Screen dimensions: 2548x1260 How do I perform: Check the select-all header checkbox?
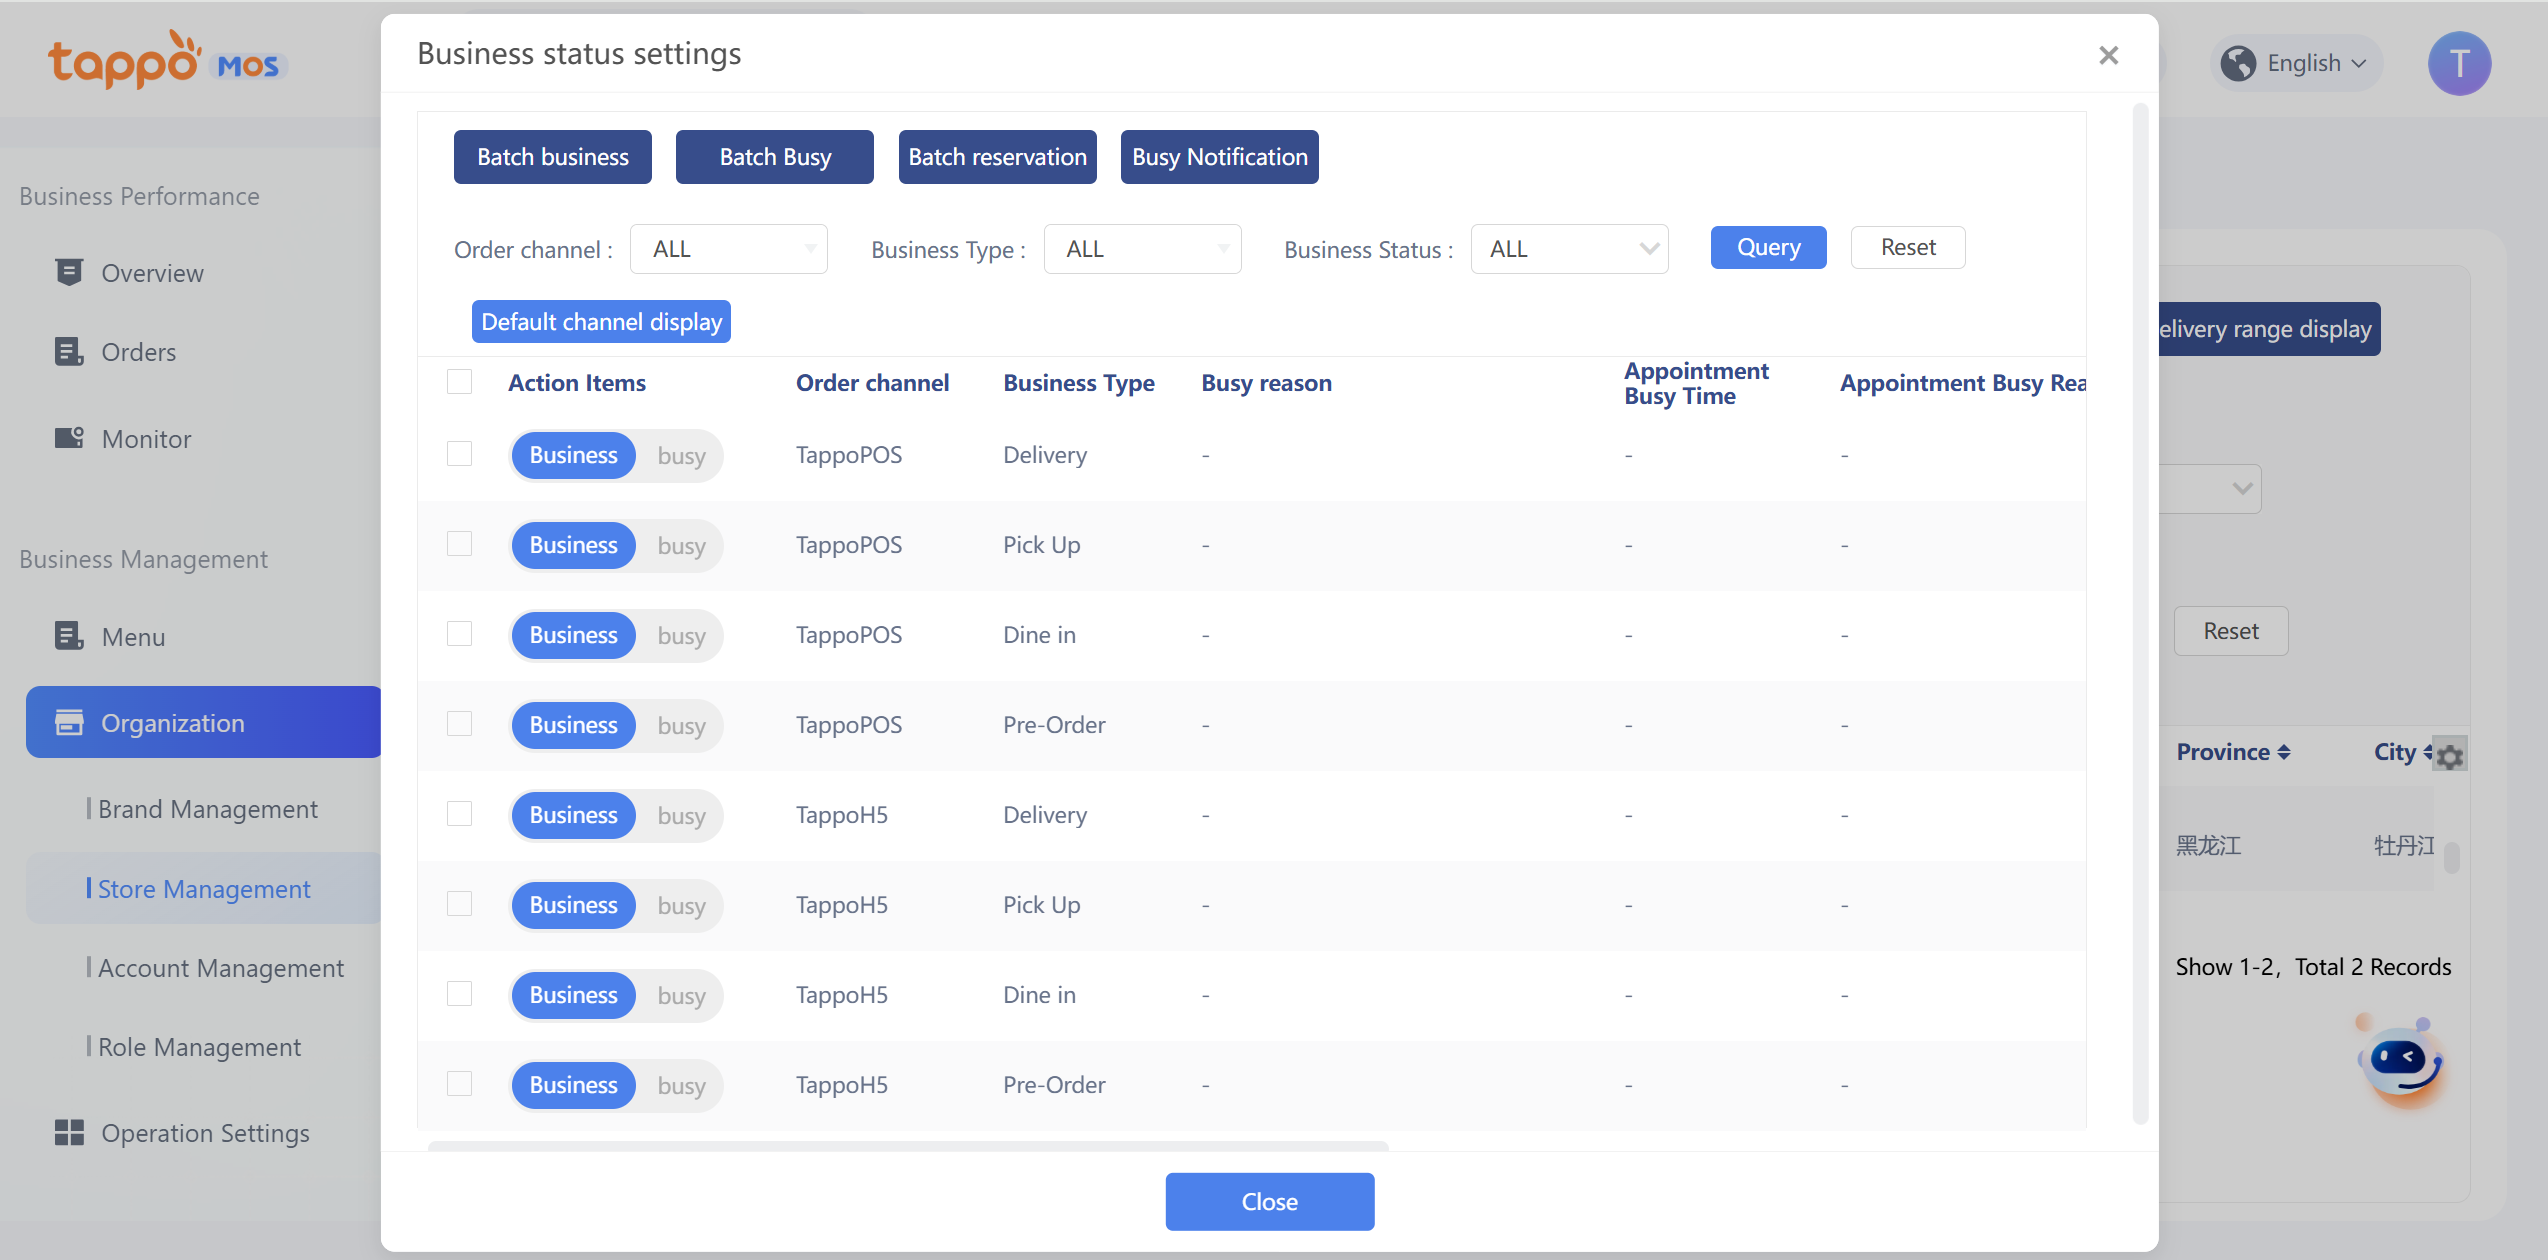click(459, 382)
